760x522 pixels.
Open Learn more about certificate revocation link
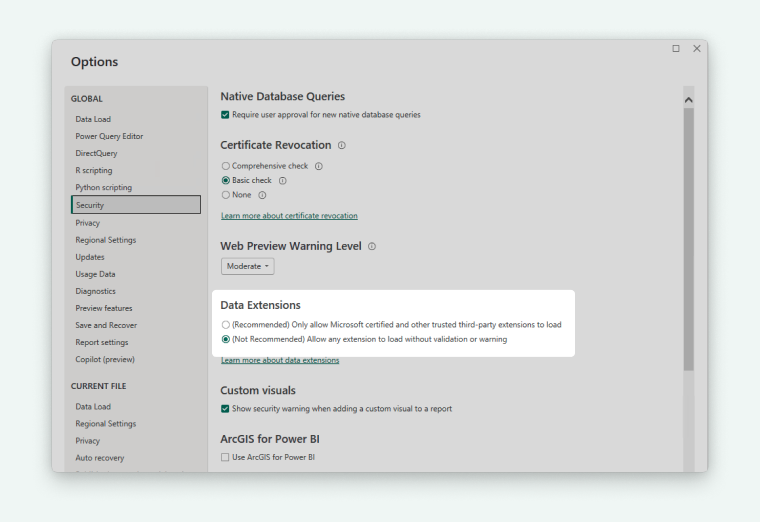pyautogui.click(x=289, y=216)
